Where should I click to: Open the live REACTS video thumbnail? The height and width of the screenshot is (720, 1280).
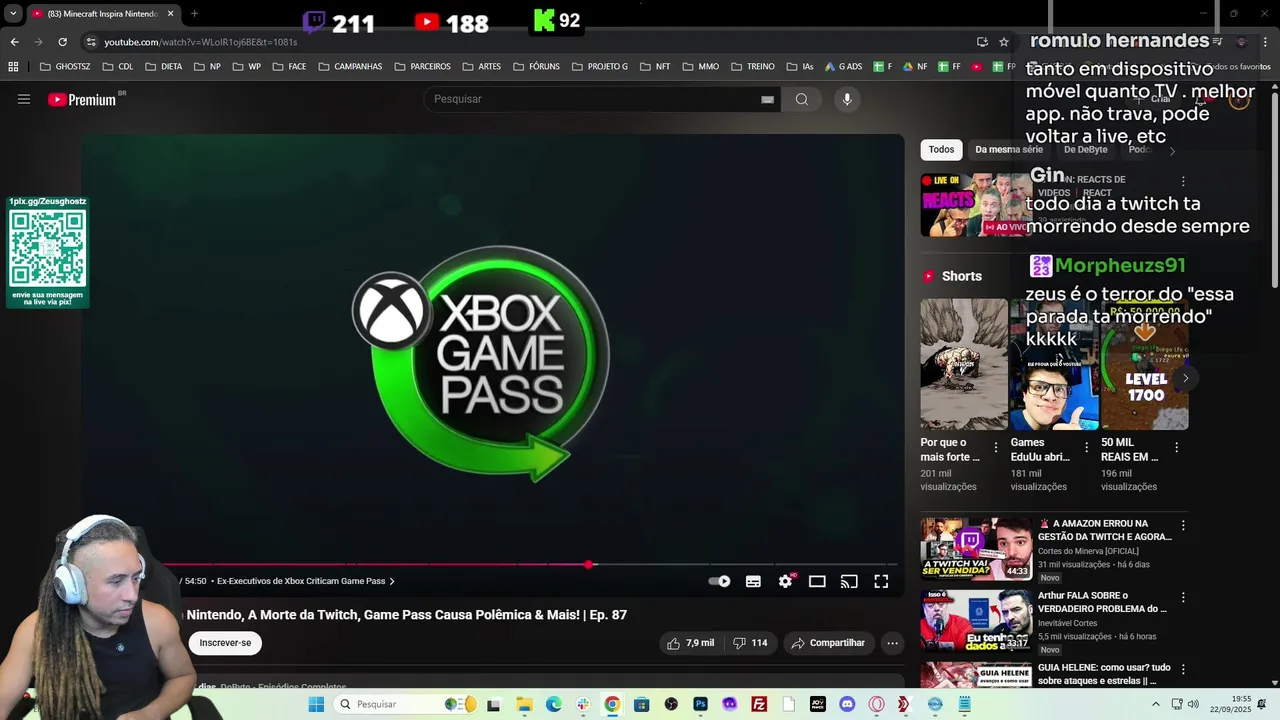(x=976, y=205)
